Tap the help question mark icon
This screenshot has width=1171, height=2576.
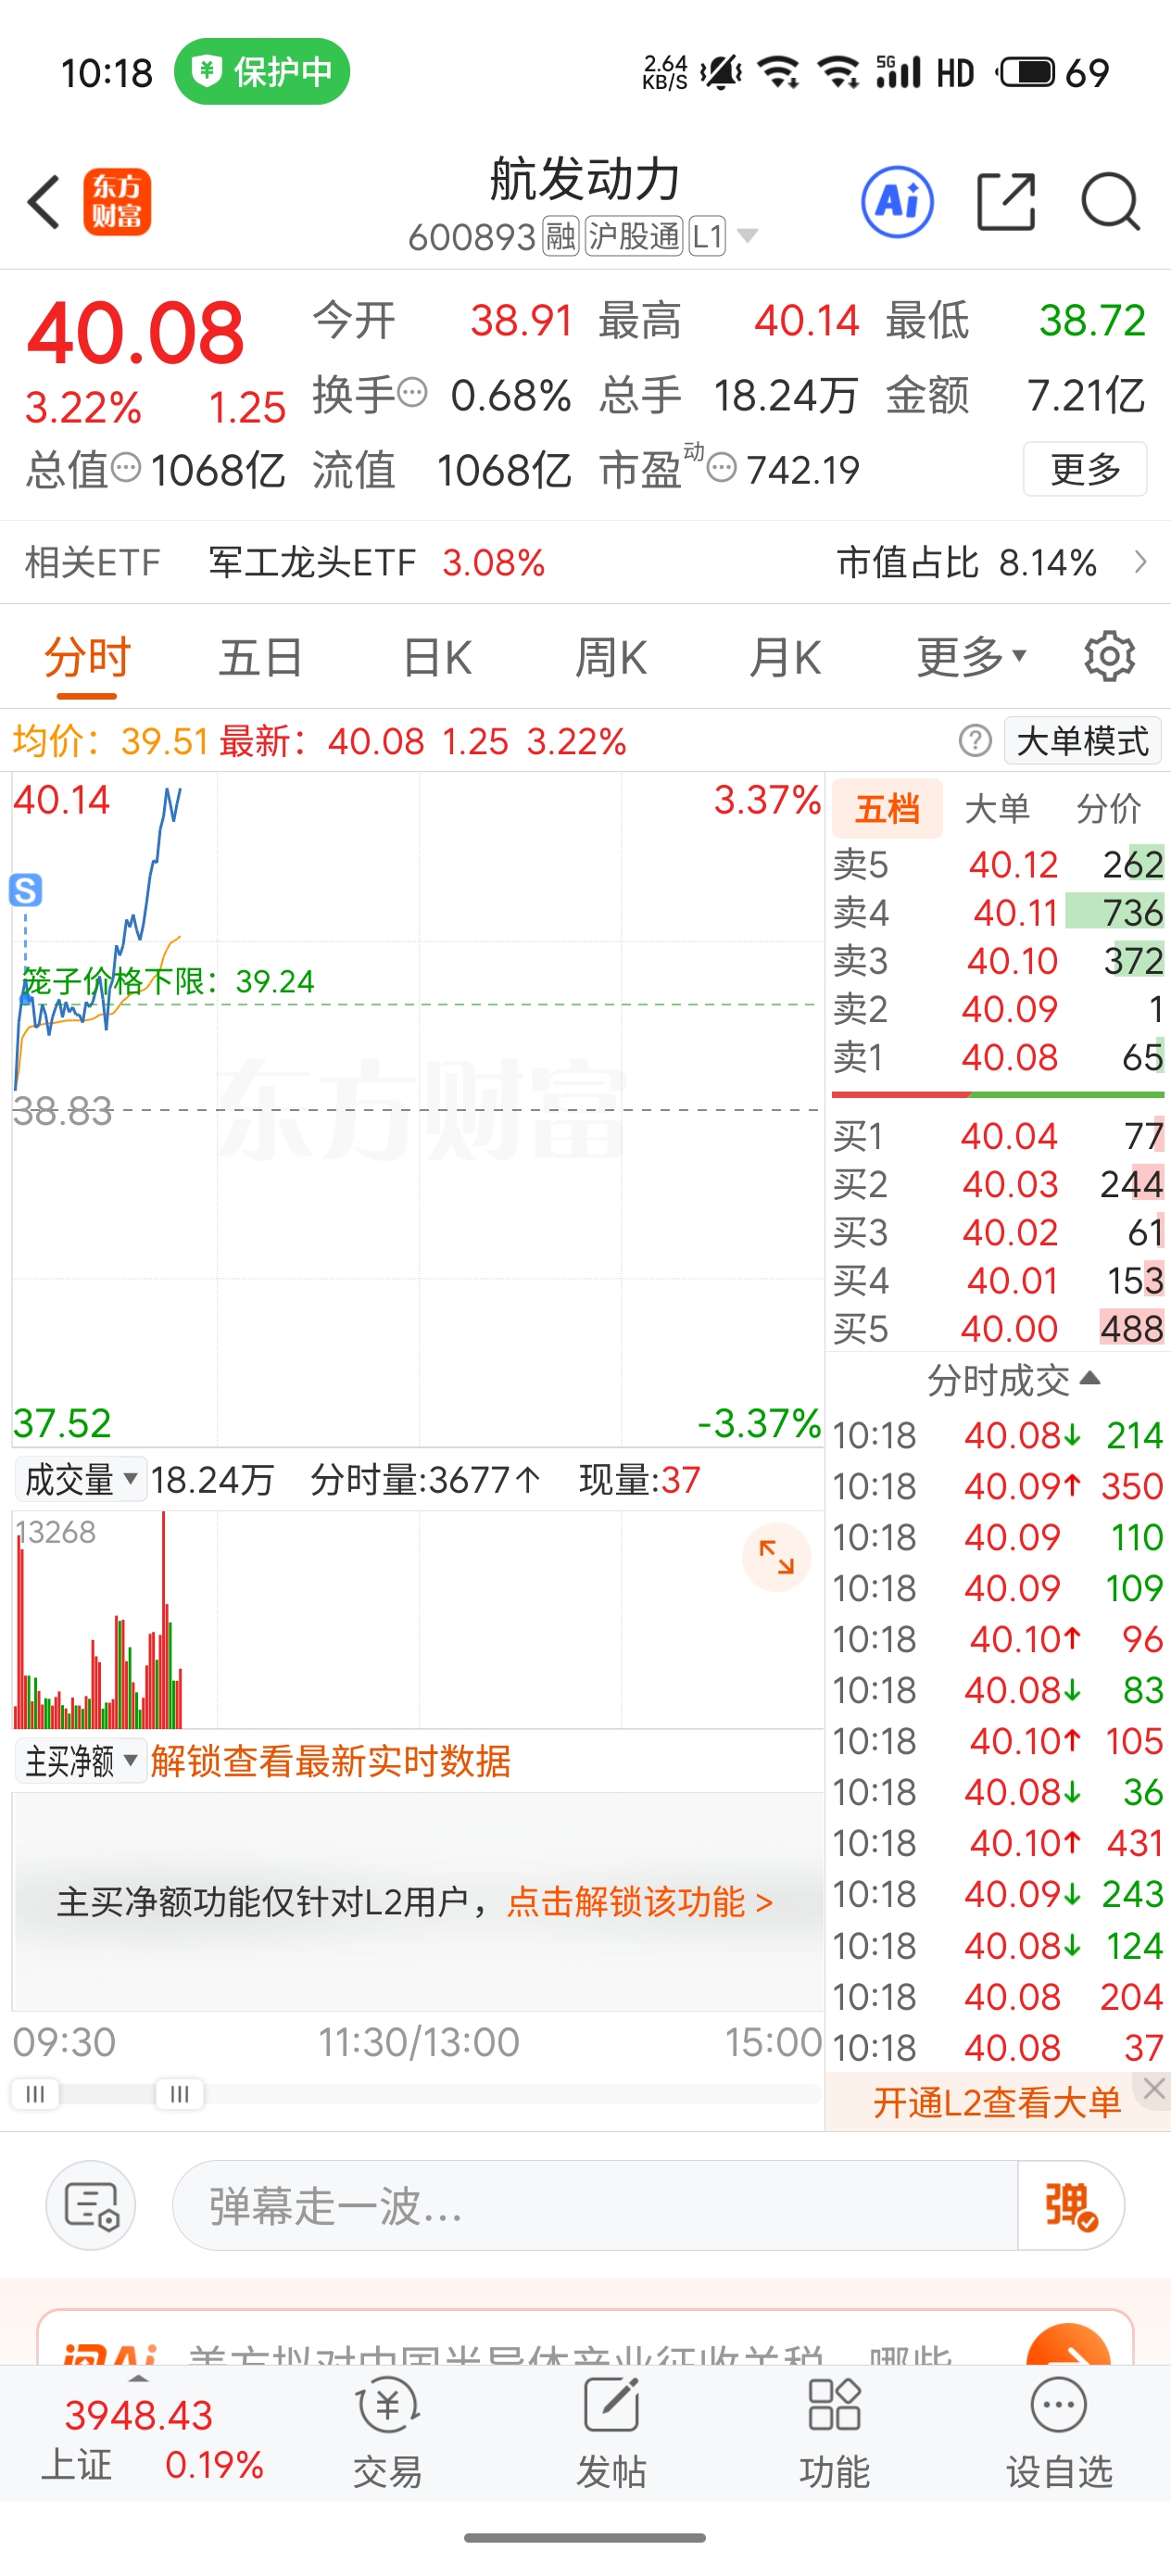(x=975, y=741)
